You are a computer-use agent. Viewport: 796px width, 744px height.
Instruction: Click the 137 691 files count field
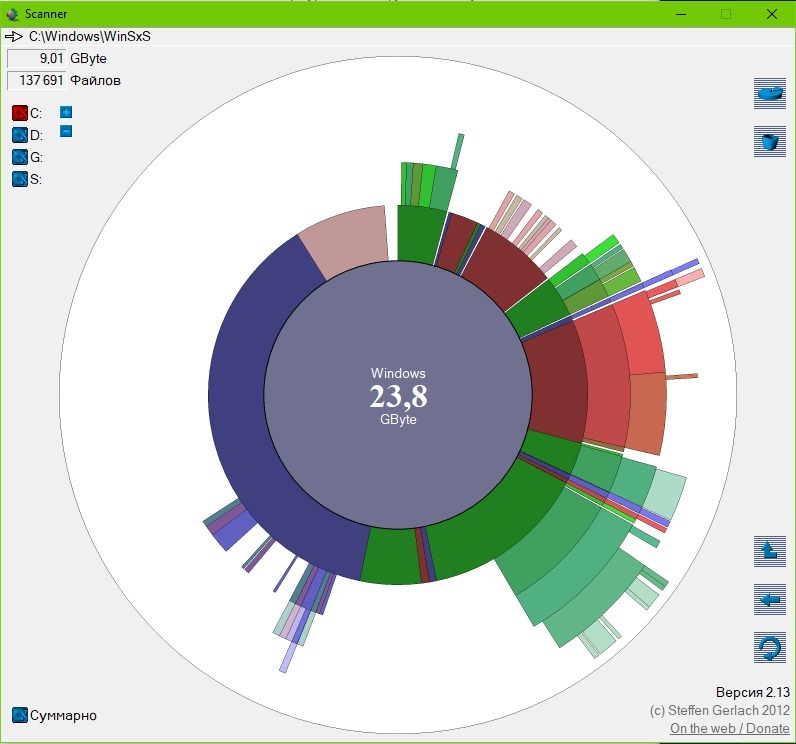37,80
